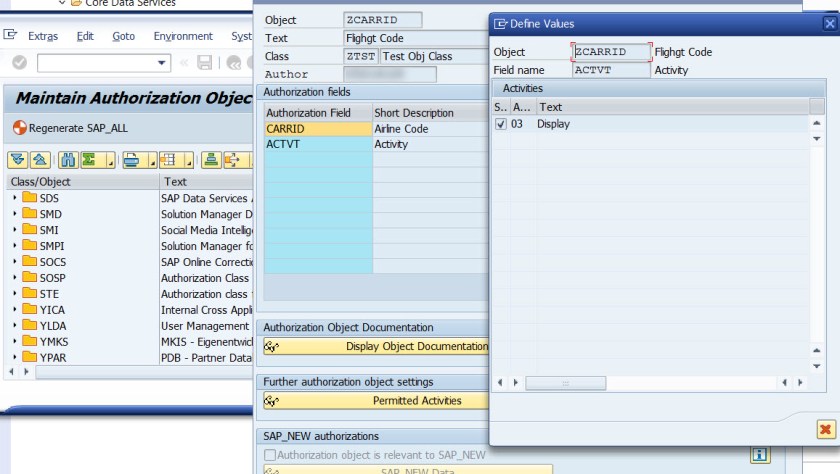Expand the SMI class folder

tap(14, 230)
